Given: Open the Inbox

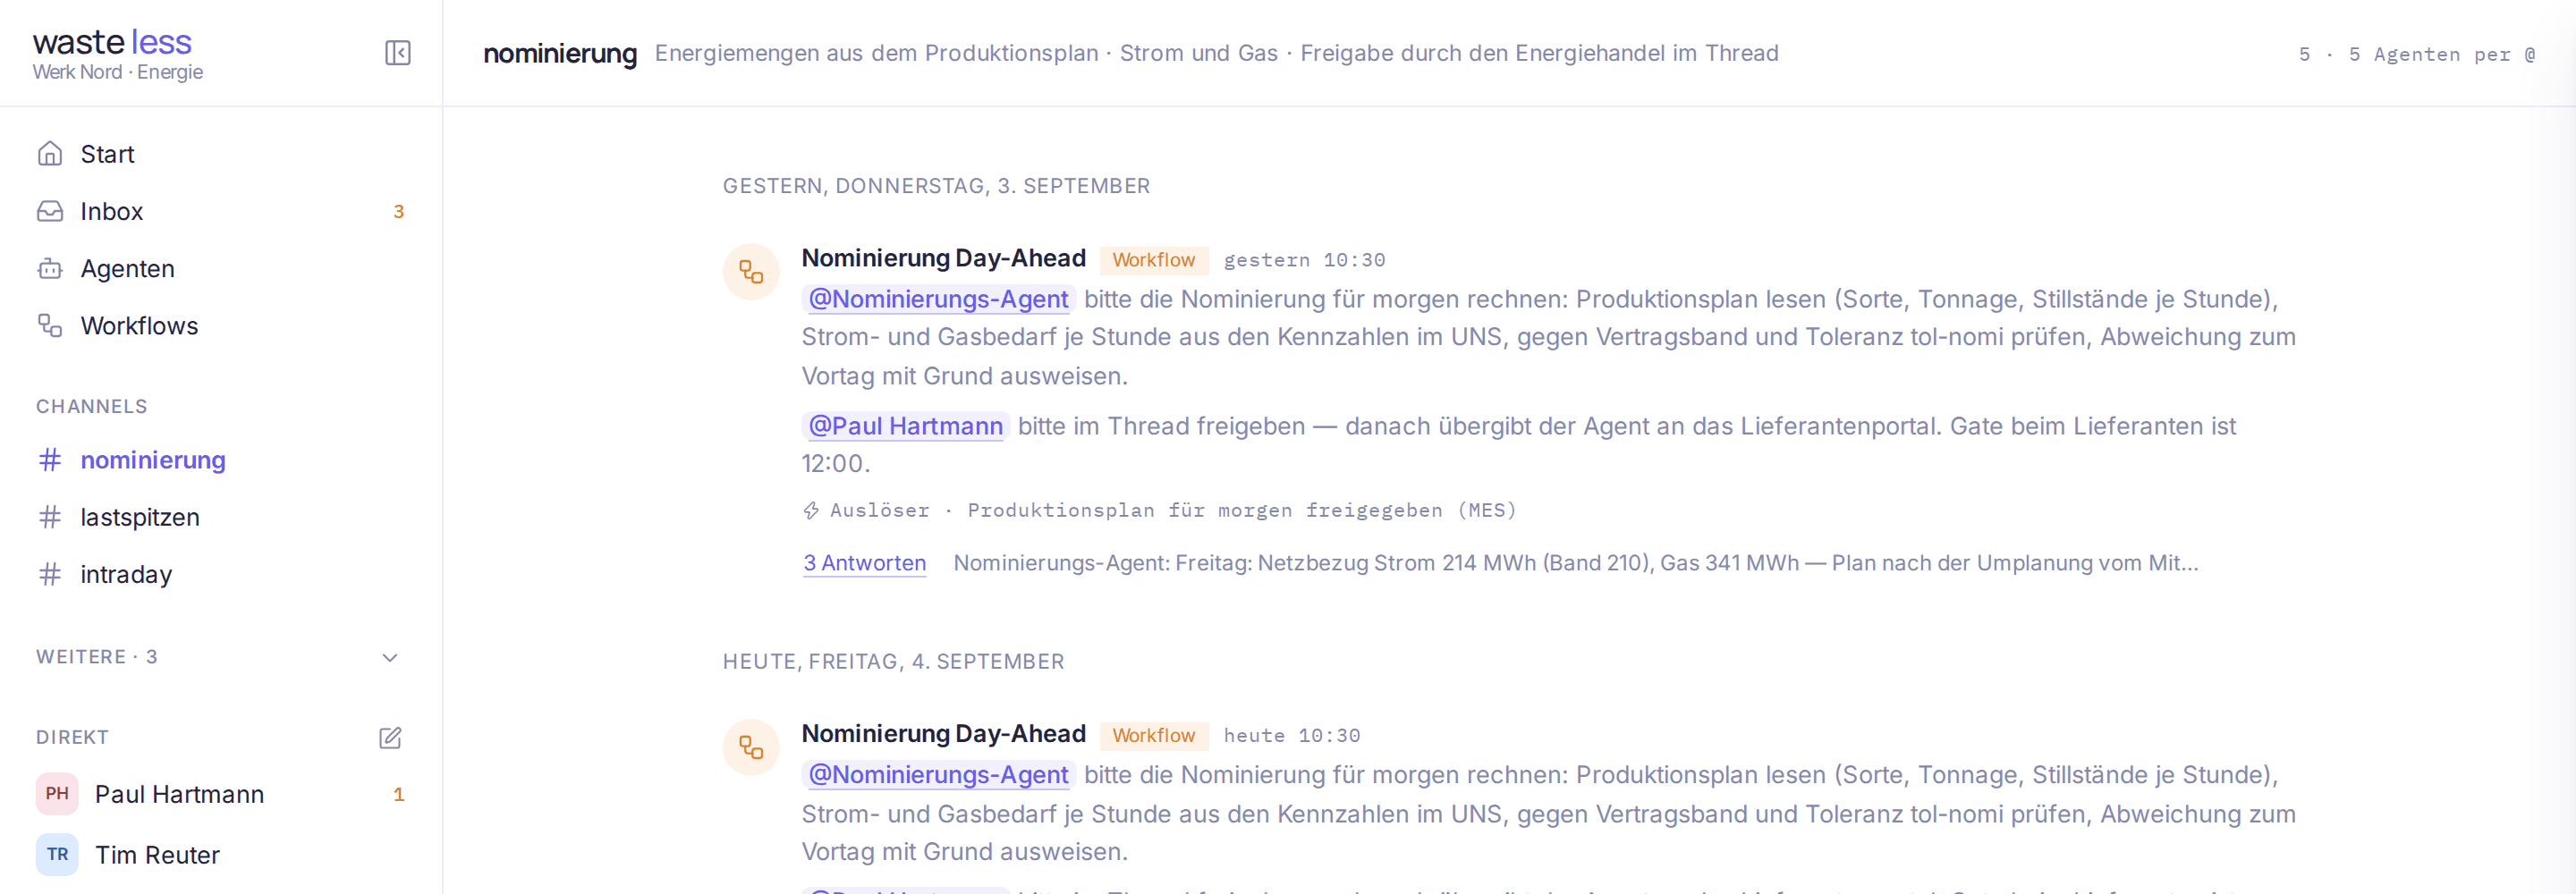Looking at the screenshot, I should pyautogui.click(x=221, y=211).
